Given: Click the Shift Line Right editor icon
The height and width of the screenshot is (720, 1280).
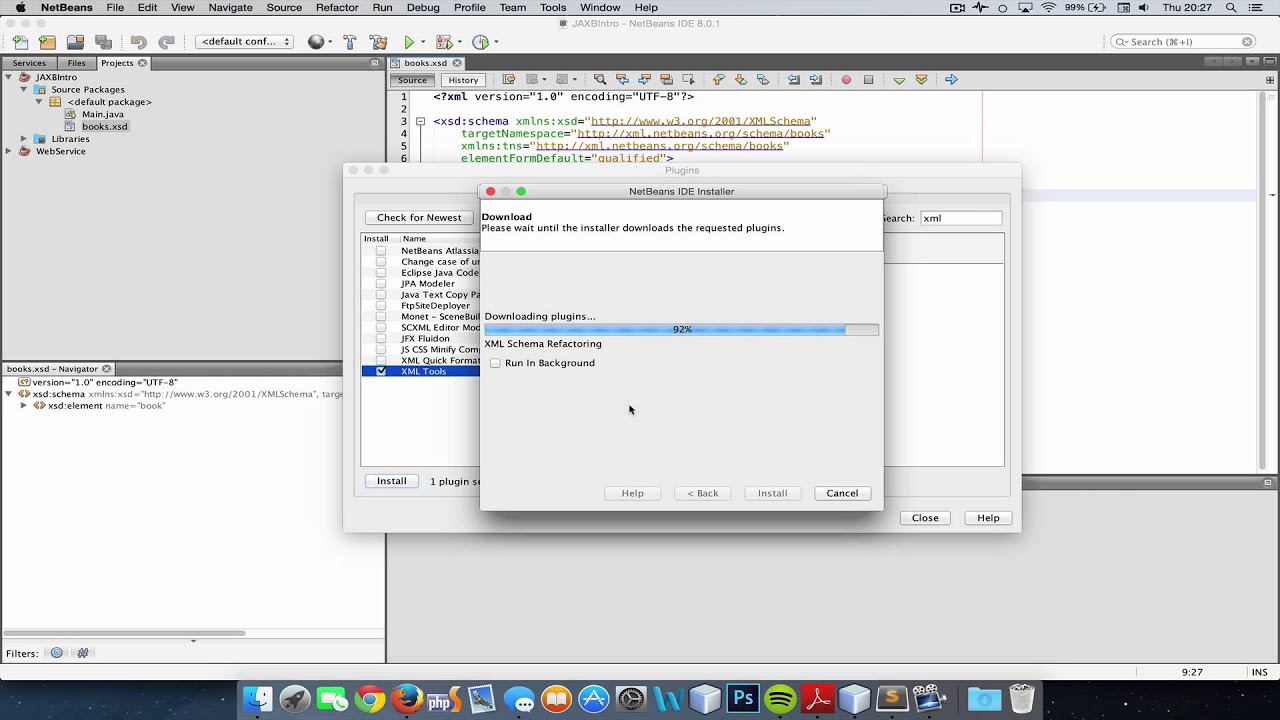Looking at the screenshot, I should (x=816, y=80).
